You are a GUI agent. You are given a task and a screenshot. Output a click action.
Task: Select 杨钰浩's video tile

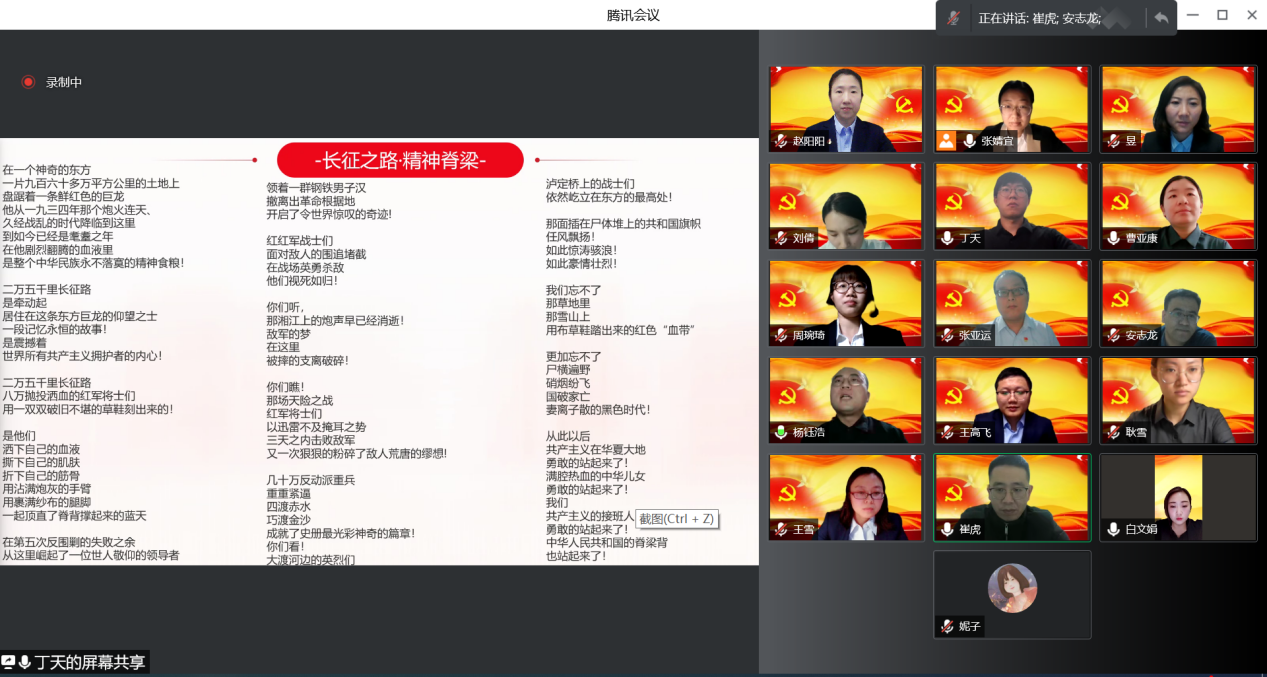point(846,400)
